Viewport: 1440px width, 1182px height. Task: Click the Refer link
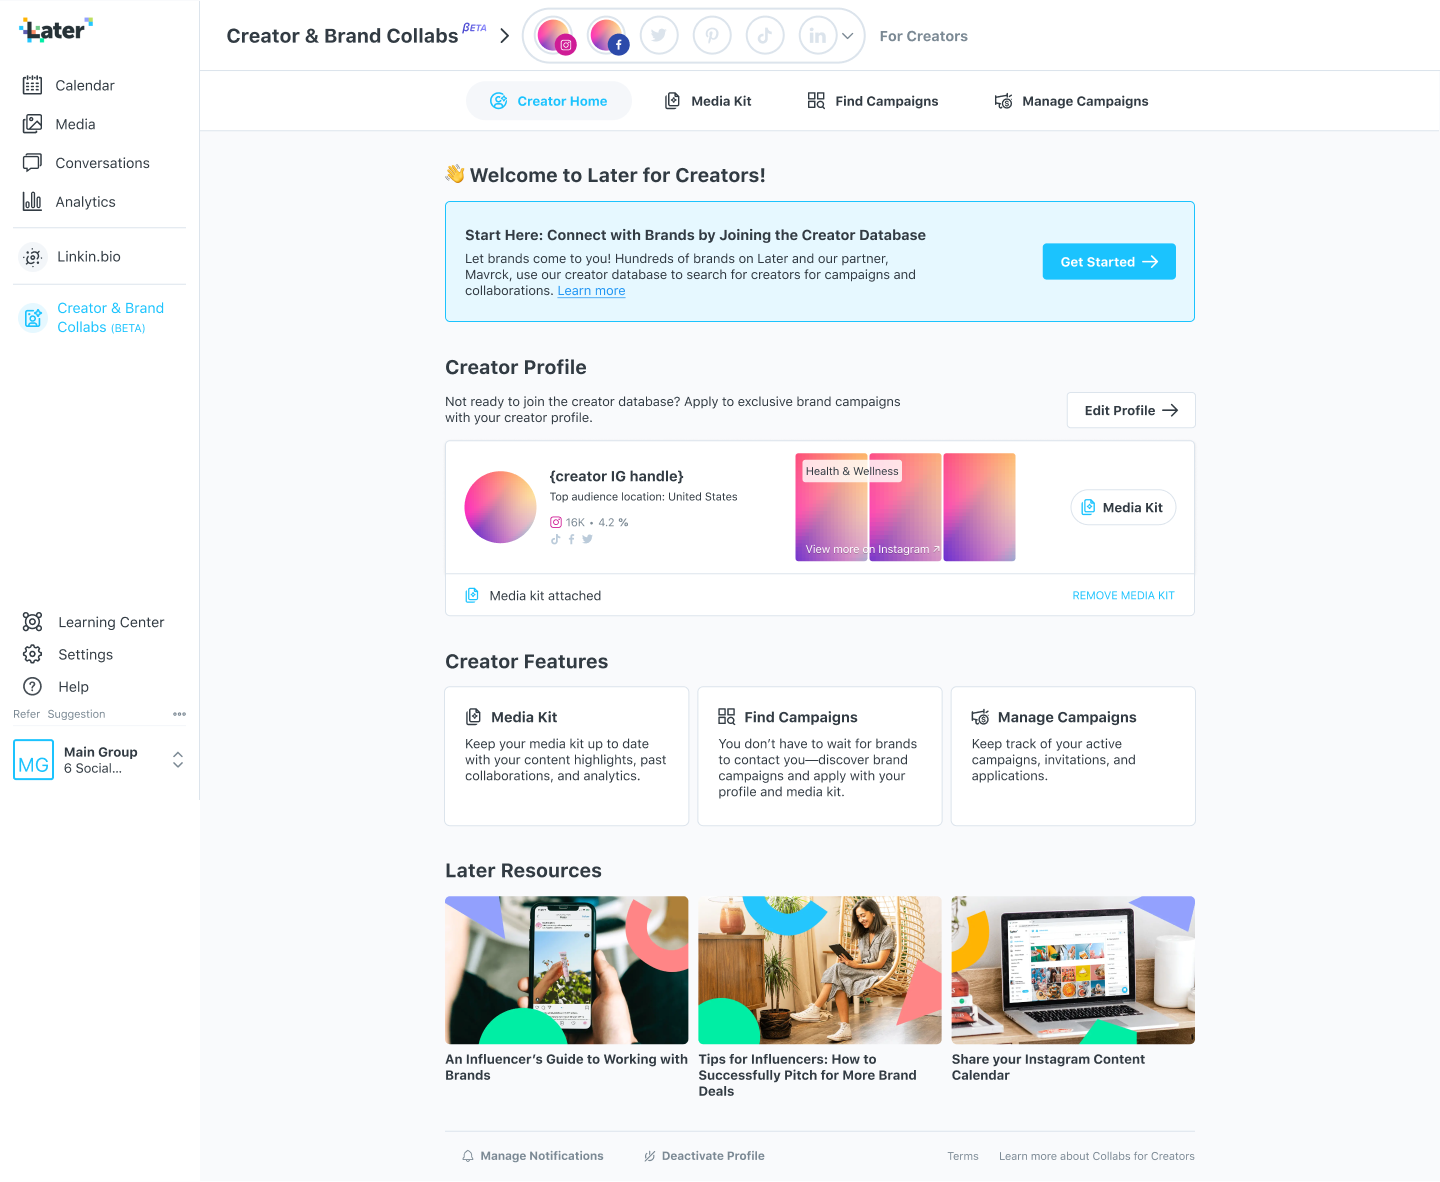pyautogui.click(x=26, y=714)
